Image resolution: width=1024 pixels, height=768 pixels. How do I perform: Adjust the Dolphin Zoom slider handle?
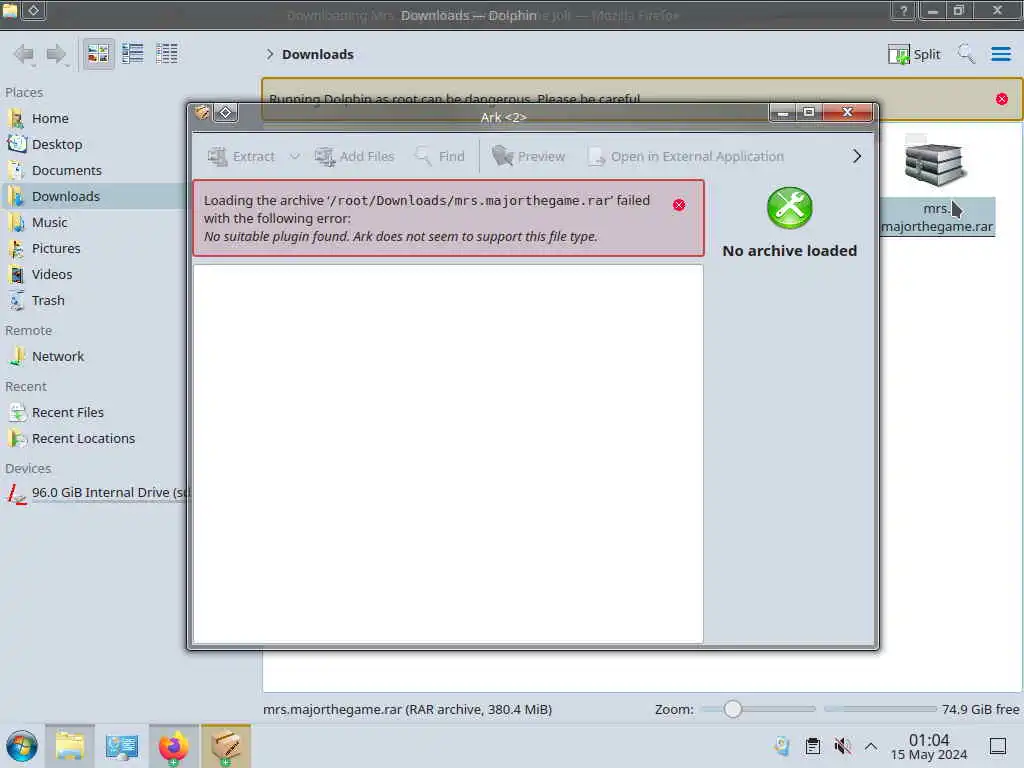[x=733, y=709]
